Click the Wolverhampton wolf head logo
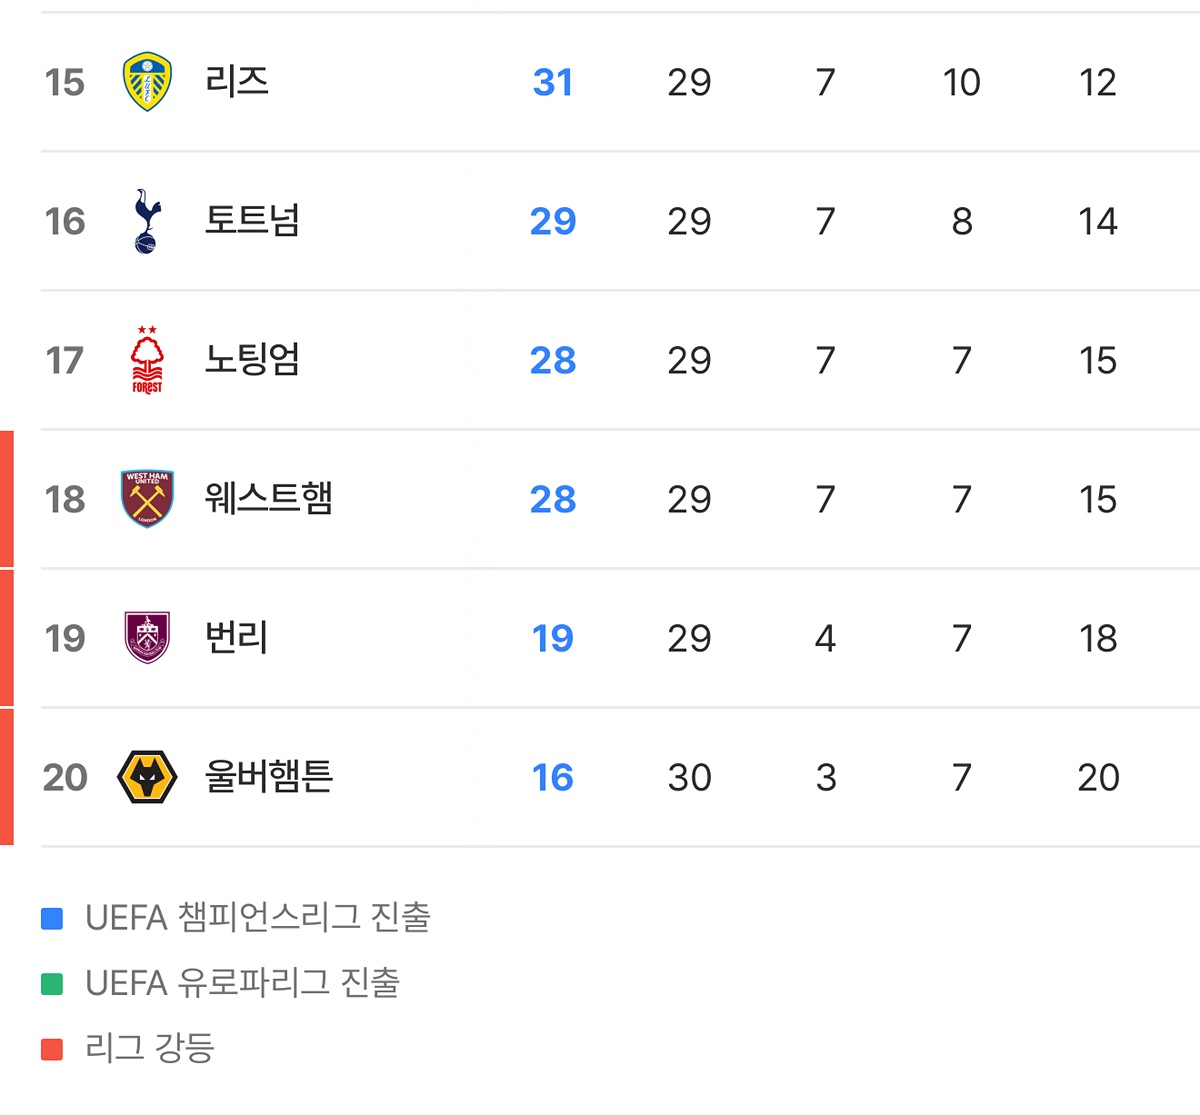 pos(147,777)
